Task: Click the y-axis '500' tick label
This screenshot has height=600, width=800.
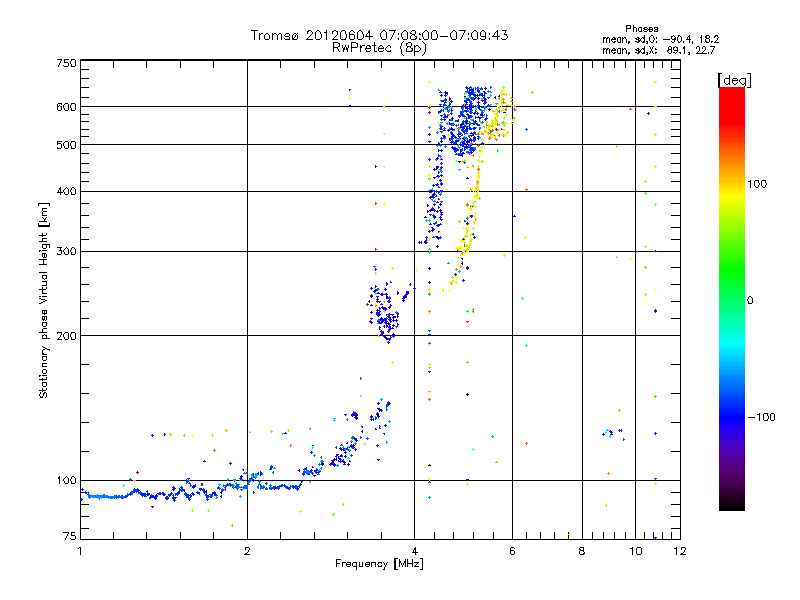Action: 67,145
